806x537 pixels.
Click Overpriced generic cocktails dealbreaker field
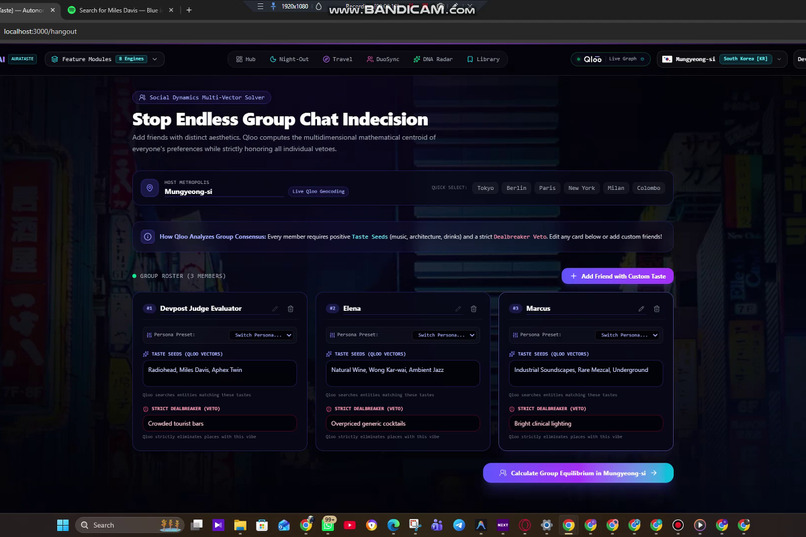coord(402,423)
